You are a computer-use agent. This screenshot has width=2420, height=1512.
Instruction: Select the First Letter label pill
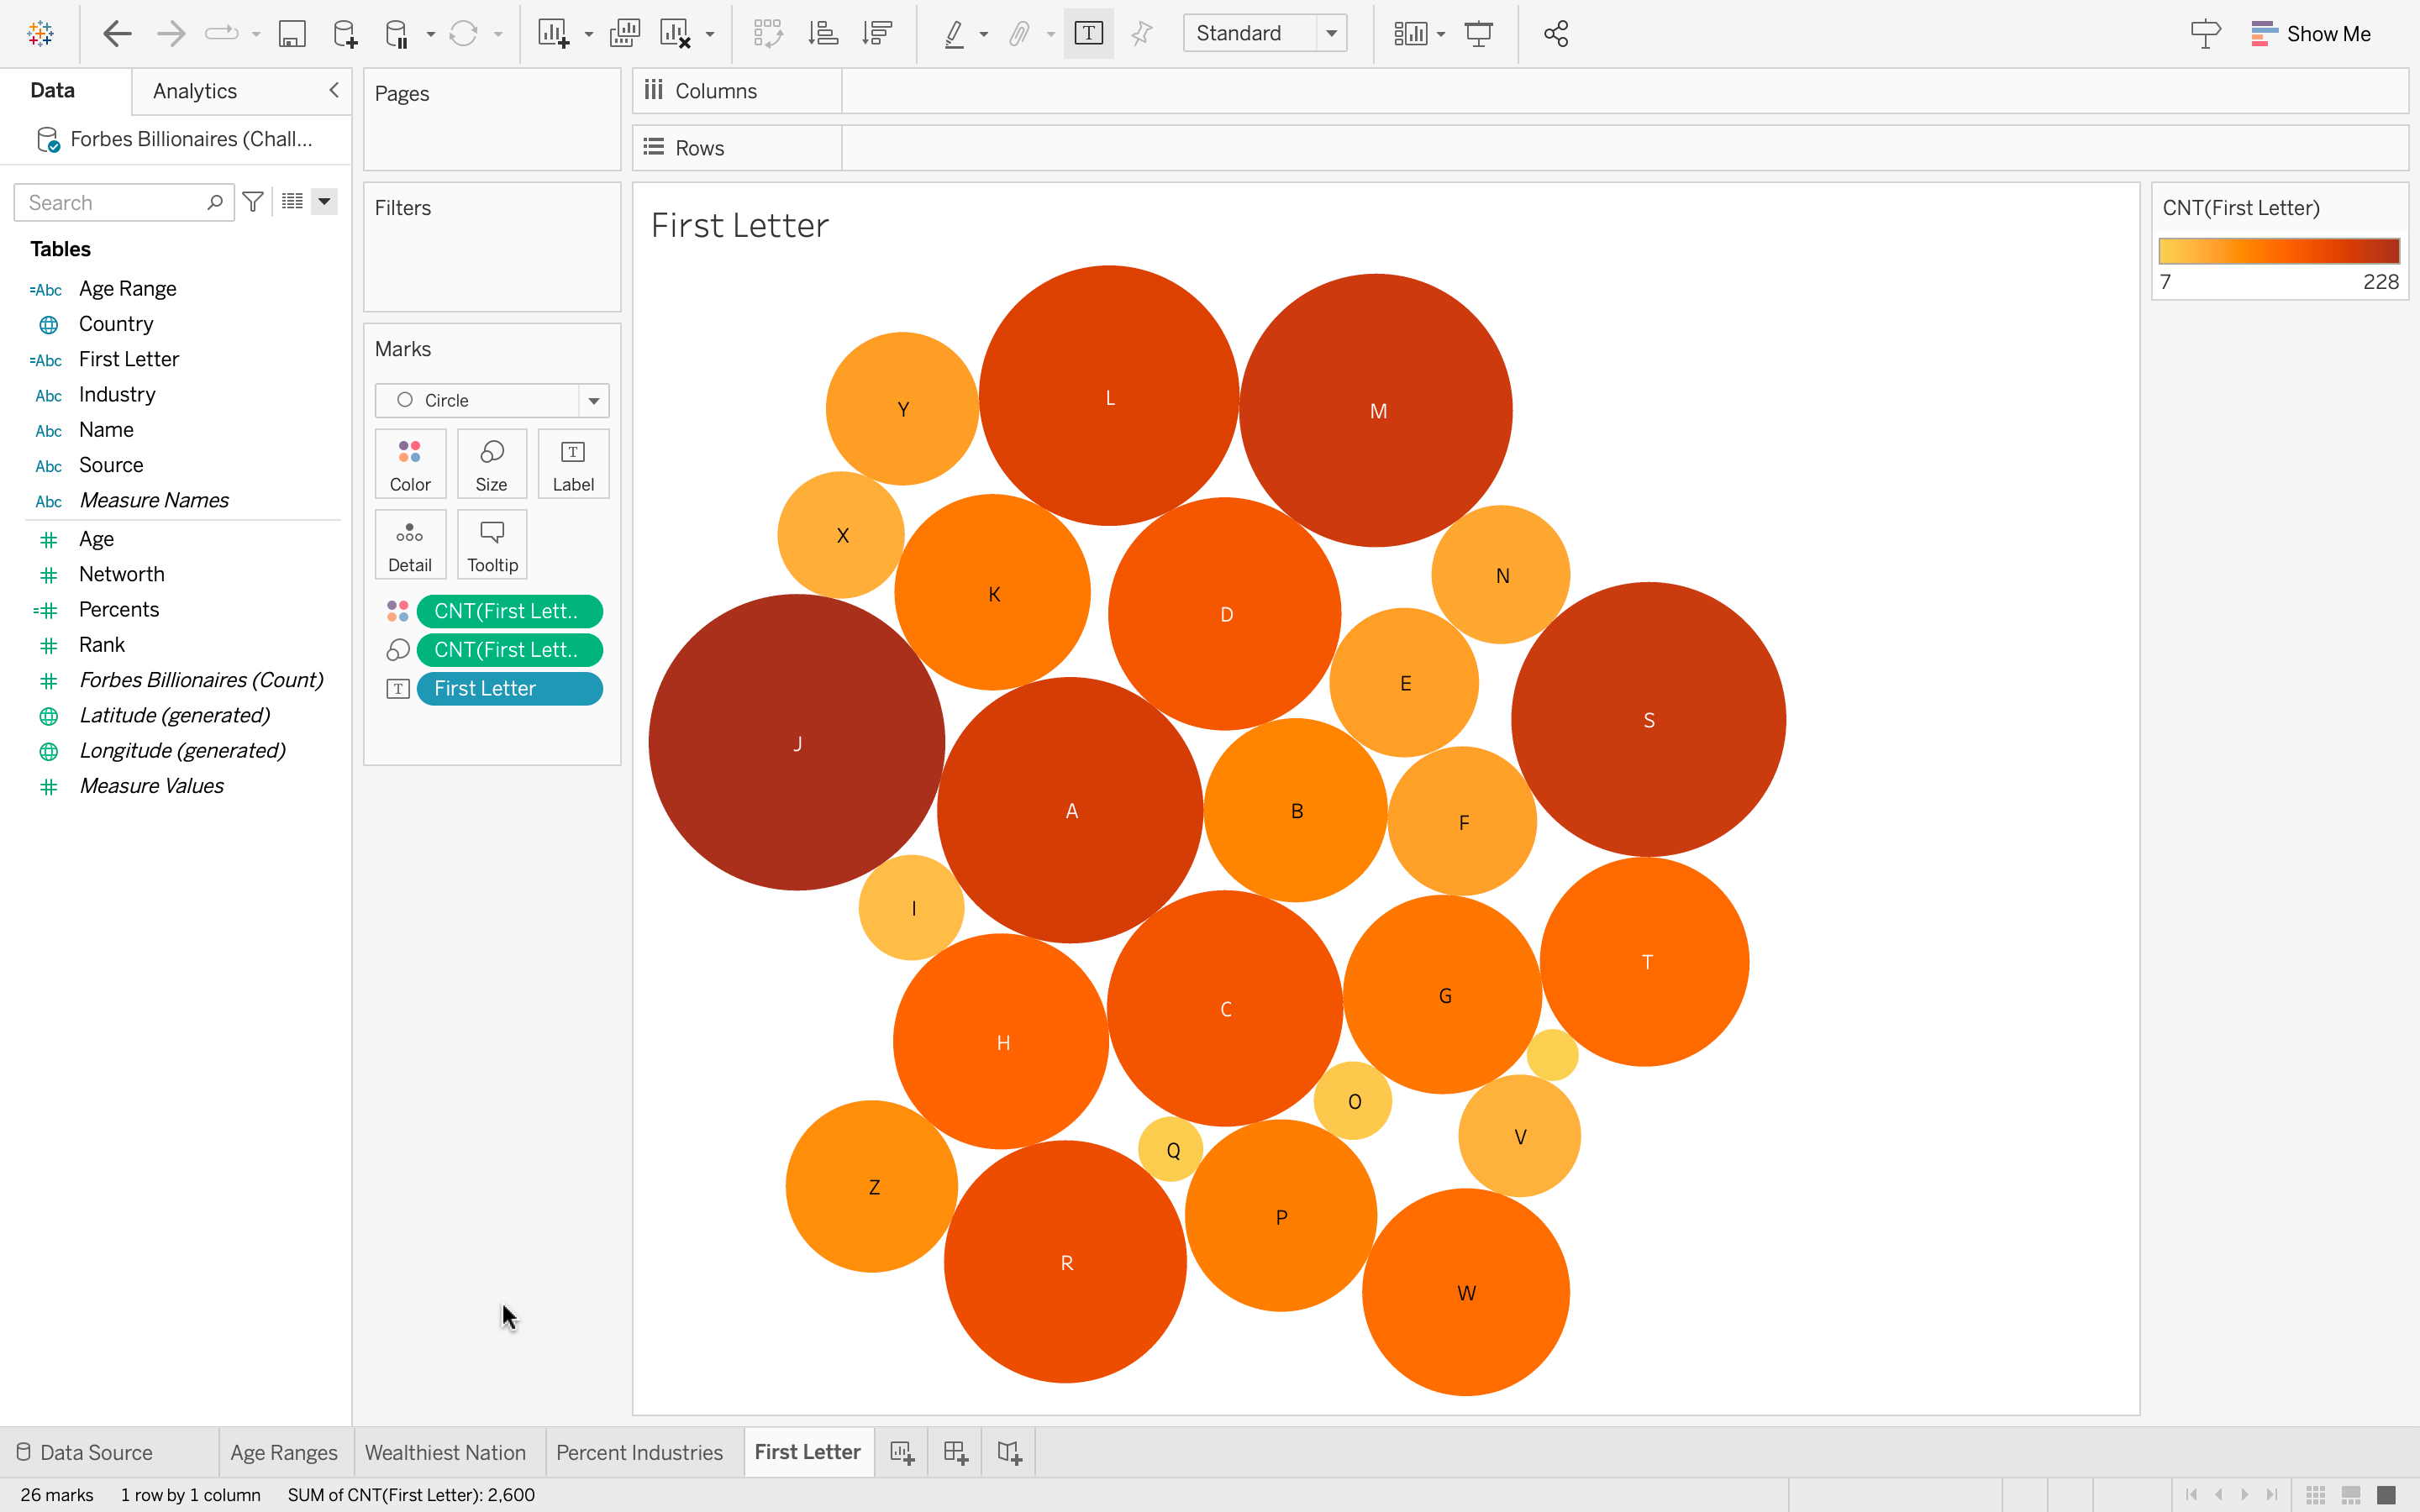[x=509, y=688]
